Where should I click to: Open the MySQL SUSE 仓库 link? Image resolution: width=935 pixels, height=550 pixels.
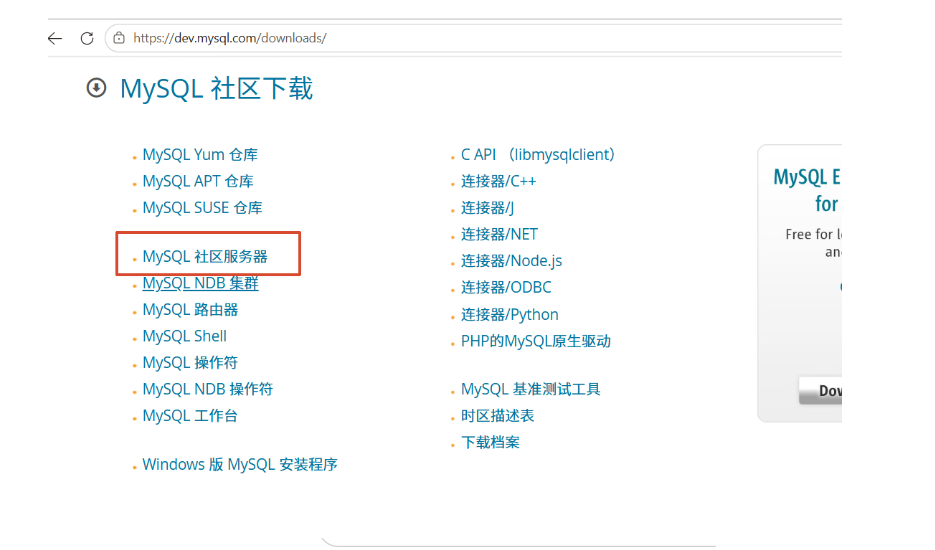point(203,208)
